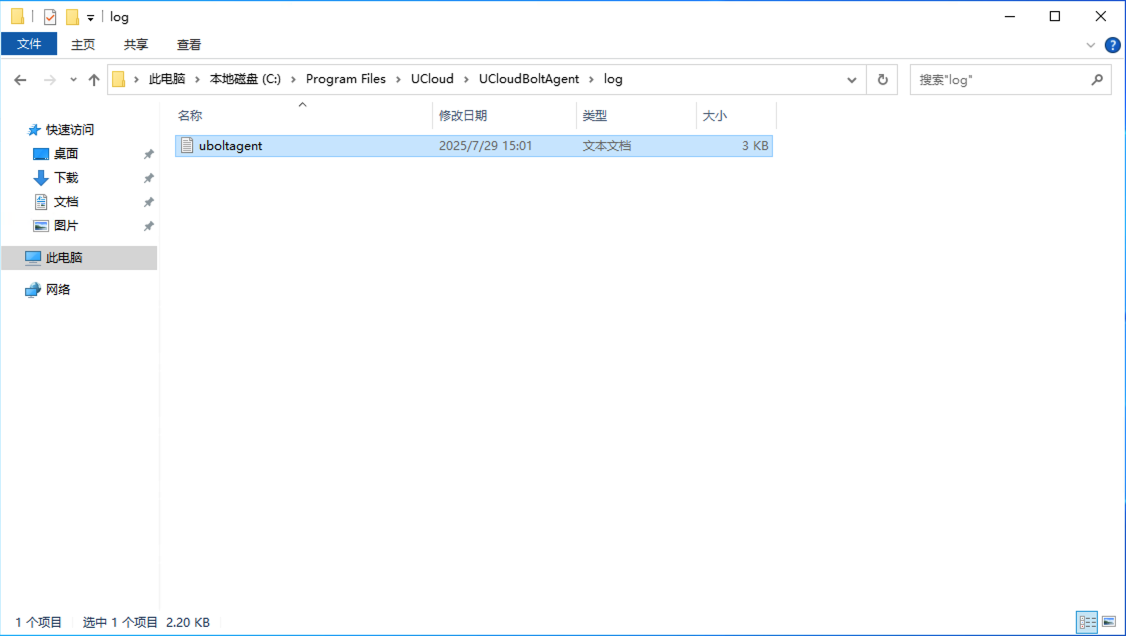Click in the 搜索"log" search field
The image size is (1126, 636).
coord(1000,80)
